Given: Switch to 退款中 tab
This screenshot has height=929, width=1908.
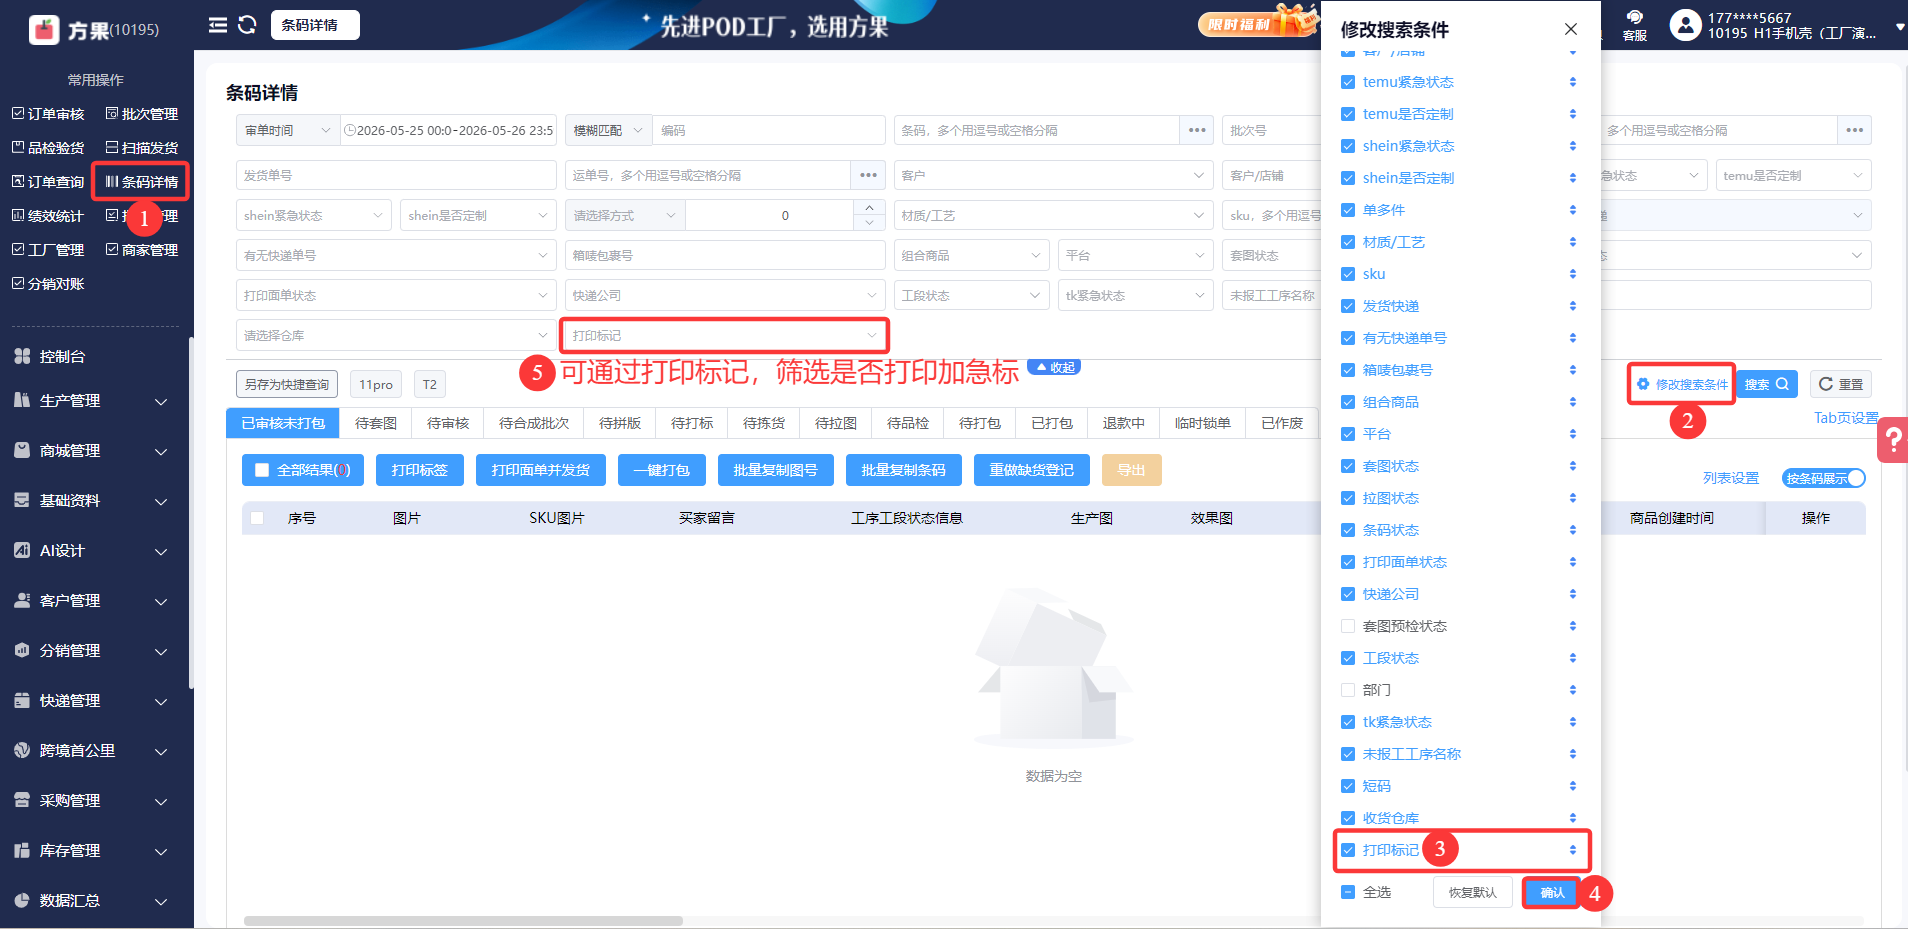Looking at the screenshot, I should pyautogui.click(x=1124, y=423).
